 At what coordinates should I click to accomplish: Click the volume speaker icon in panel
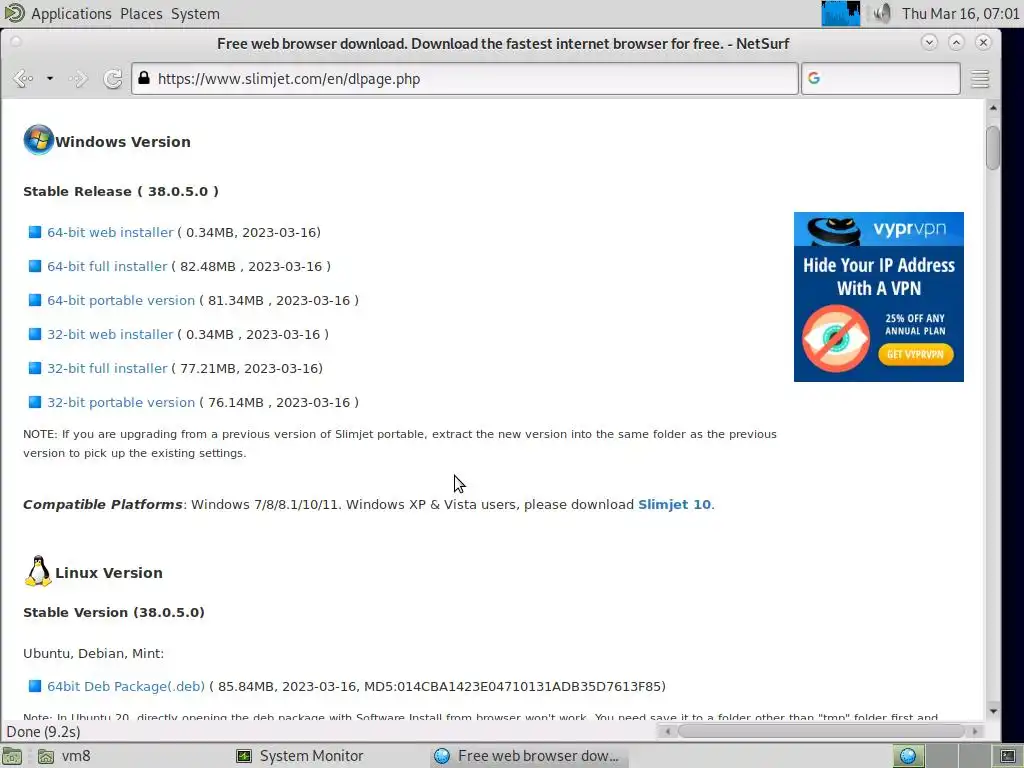pyautogui.click(x=881, y=13)
